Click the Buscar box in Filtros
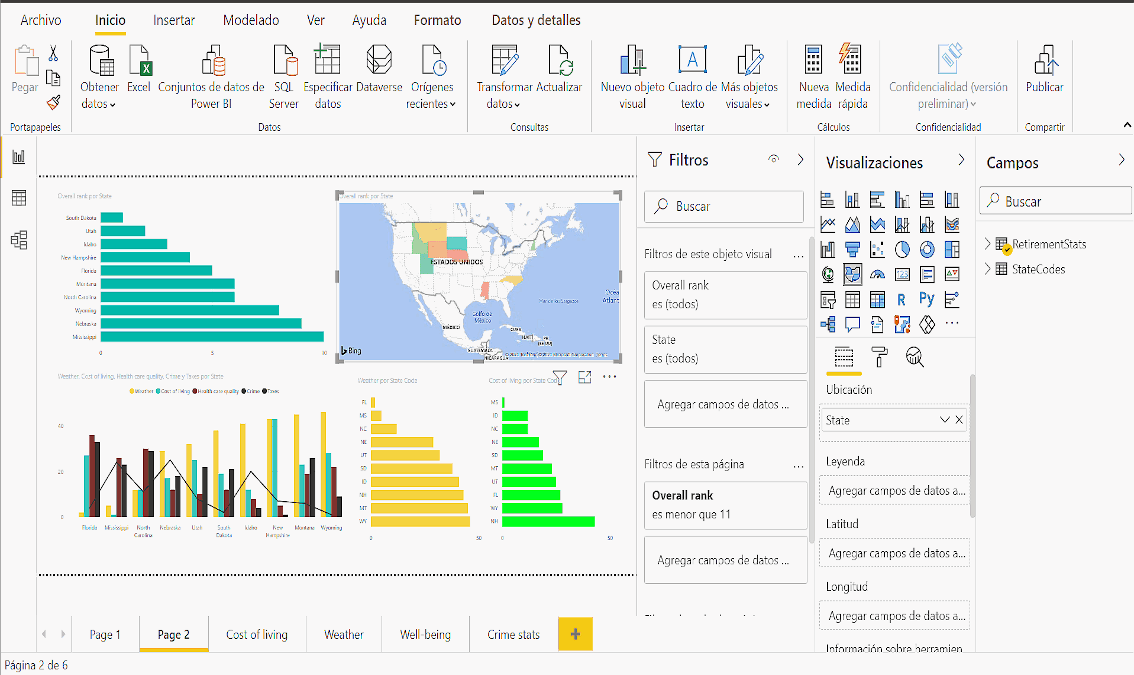 [x=724, y=206]
